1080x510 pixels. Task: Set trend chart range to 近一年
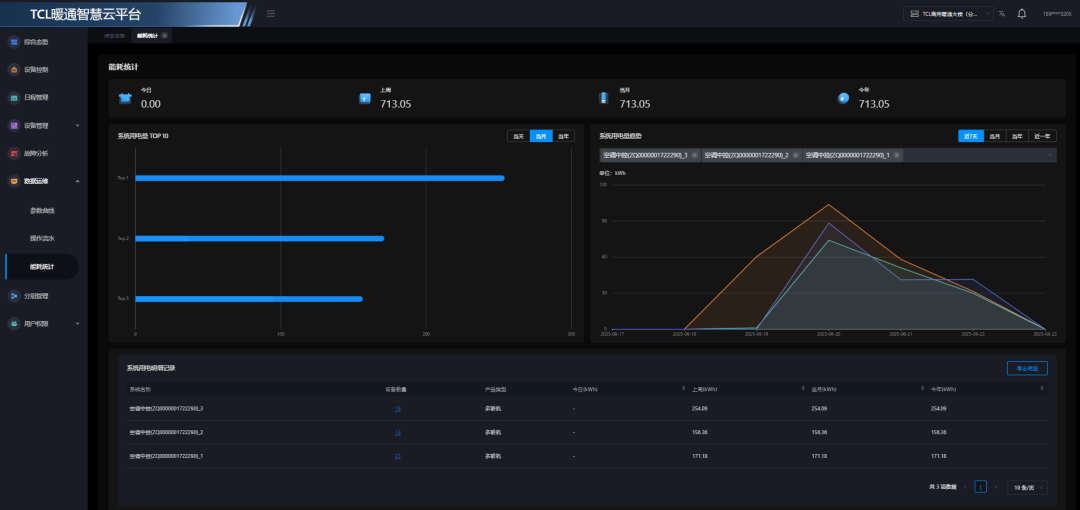click(x=1042, y=136)
